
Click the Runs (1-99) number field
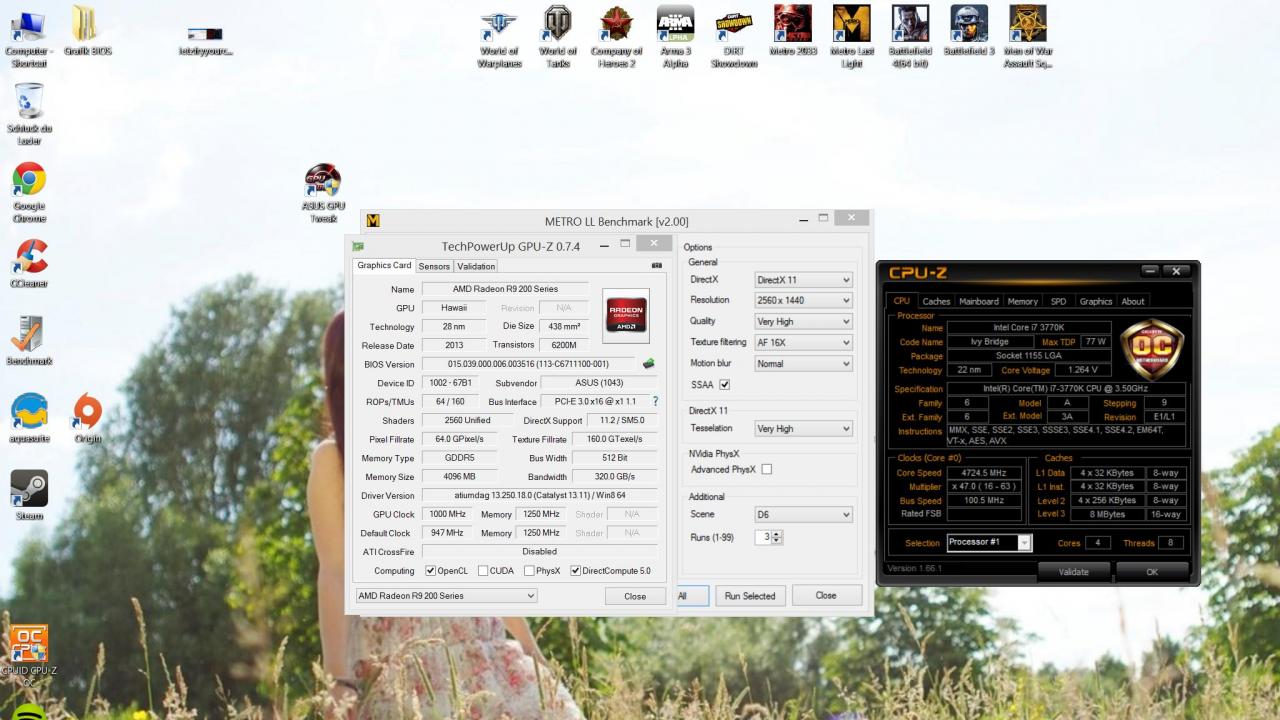click(x=763, y=537)
